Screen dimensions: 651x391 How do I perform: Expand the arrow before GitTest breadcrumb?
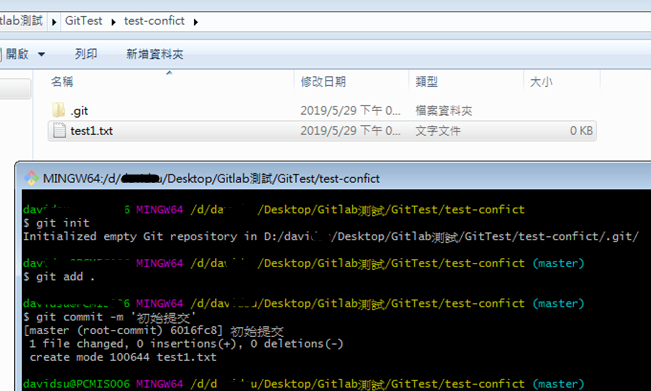[x=54, y=22]
